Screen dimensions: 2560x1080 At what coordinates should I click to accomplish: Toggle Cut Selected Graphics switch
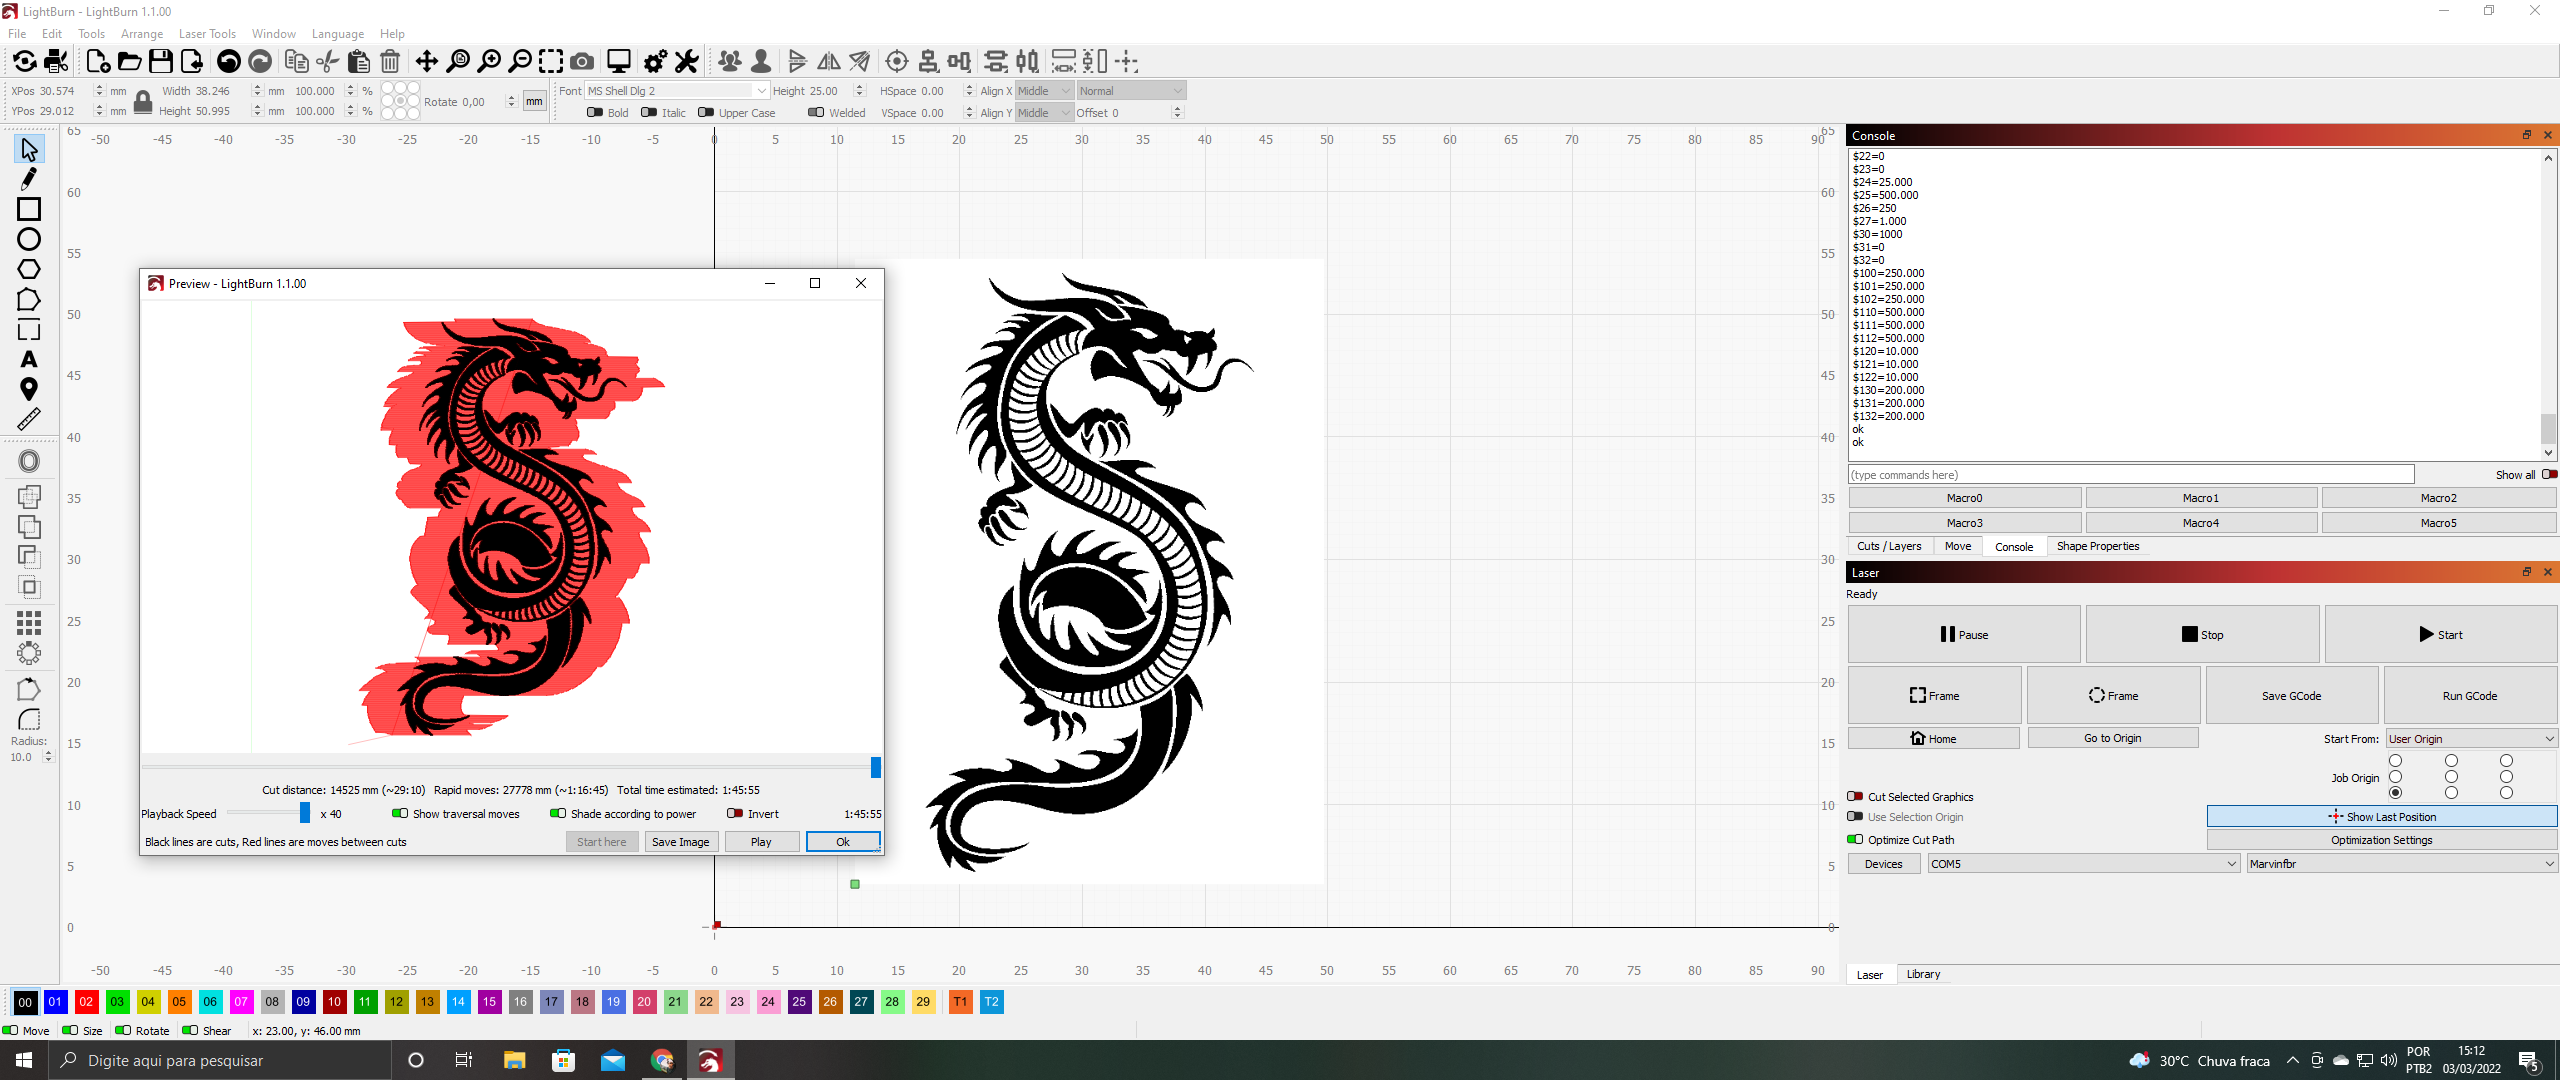[1855, 797]
